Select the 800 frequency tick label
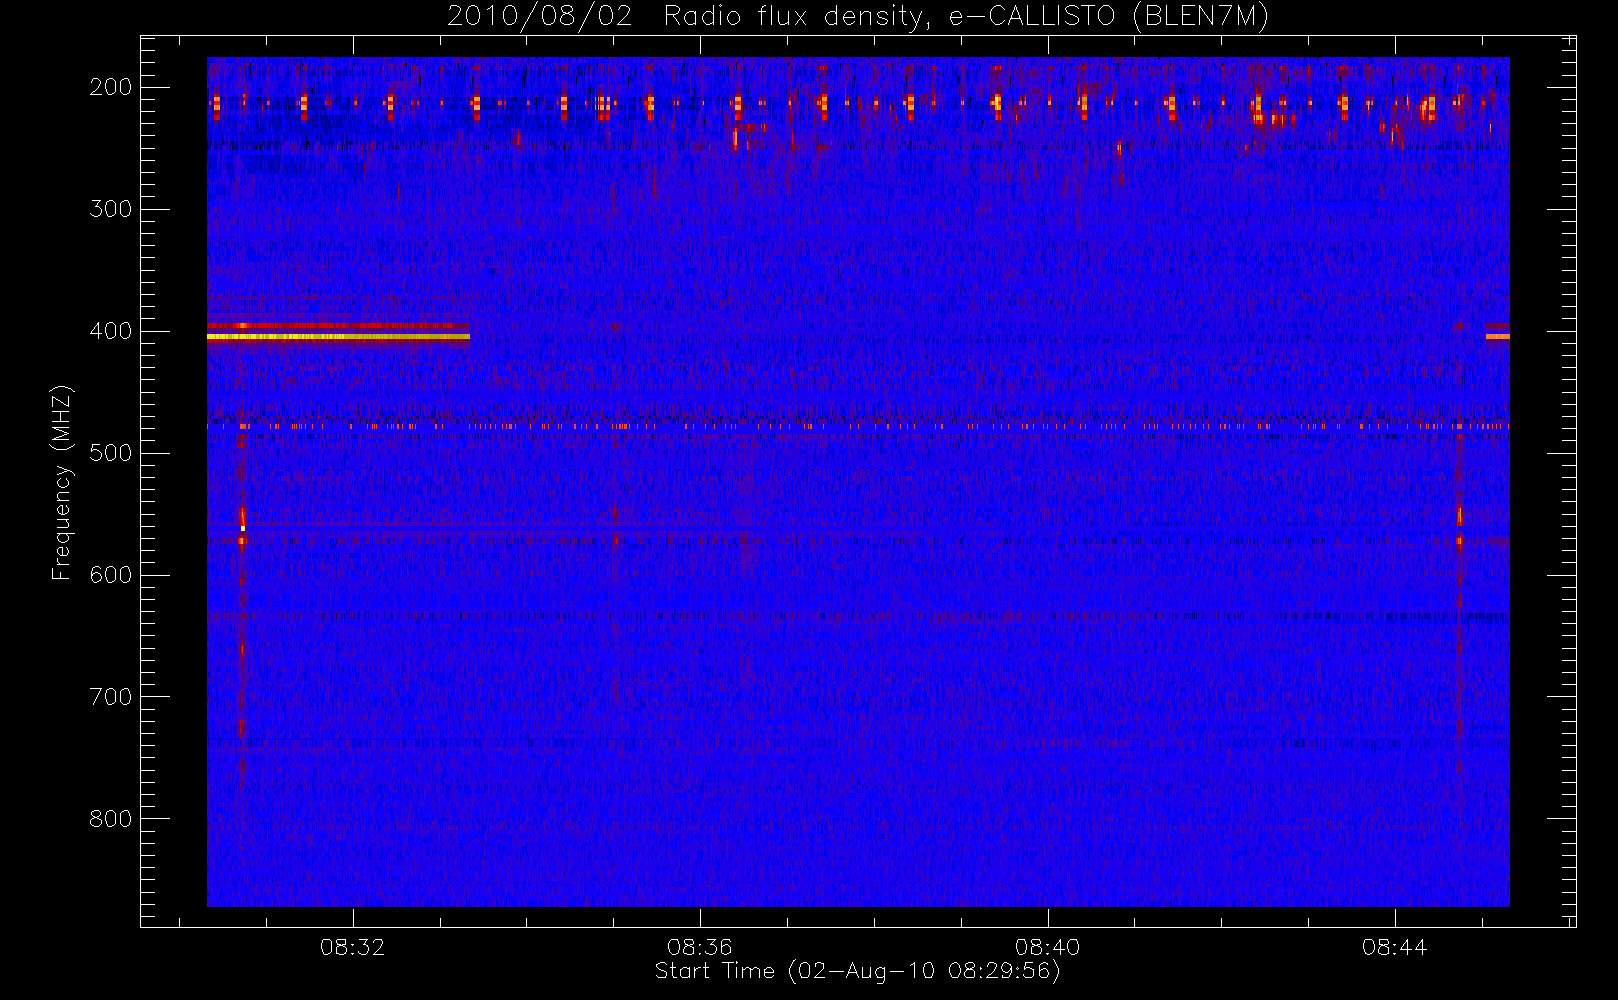This screenshot has width=1618, height=1000. click(111, 819)
